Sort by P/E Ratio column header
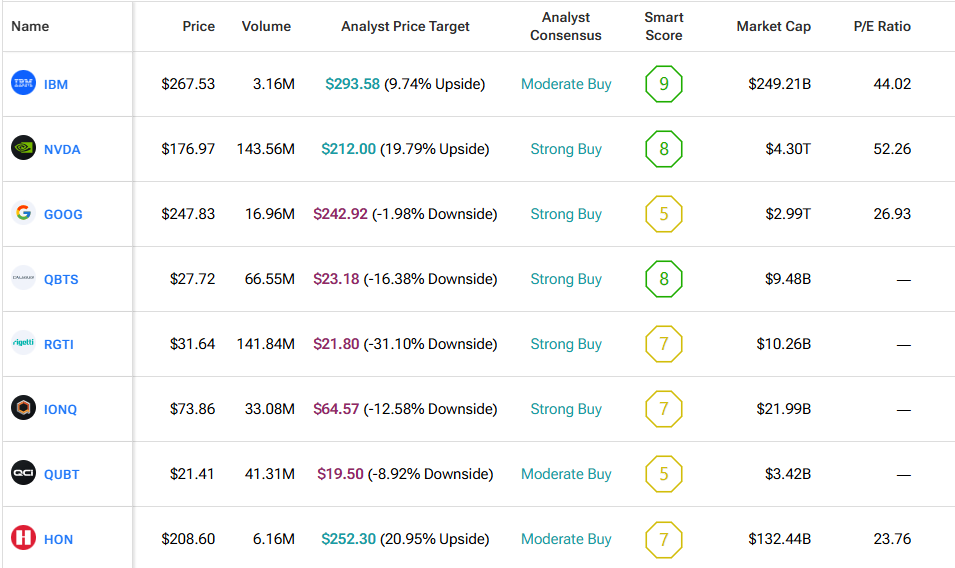This screenshot has width=955, height=568. point(882,26)
